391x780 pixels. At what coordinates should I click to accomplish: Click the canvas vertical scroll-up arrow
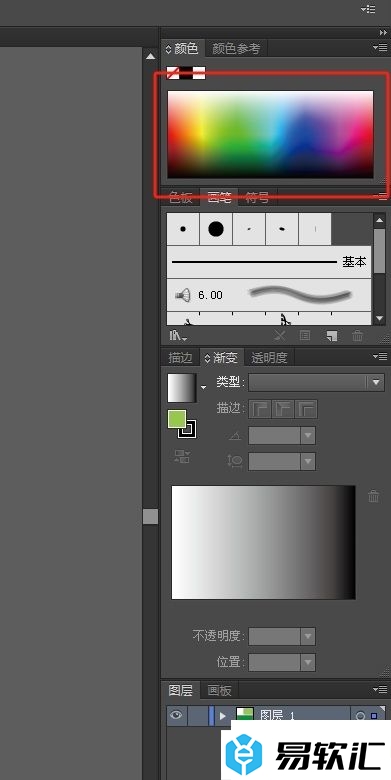click(x=151, y=56)
